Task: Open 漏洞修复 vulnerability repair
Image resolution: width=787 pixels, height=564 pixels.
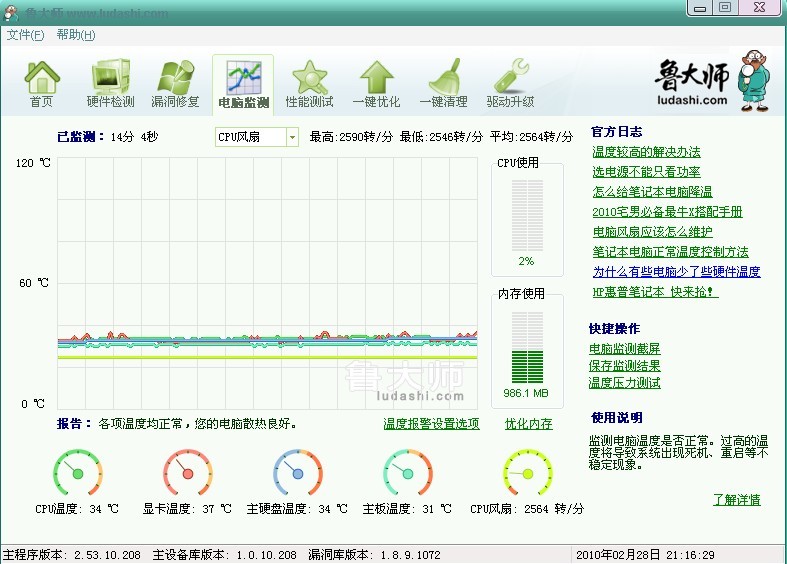Action: click(x=175, y=84)
